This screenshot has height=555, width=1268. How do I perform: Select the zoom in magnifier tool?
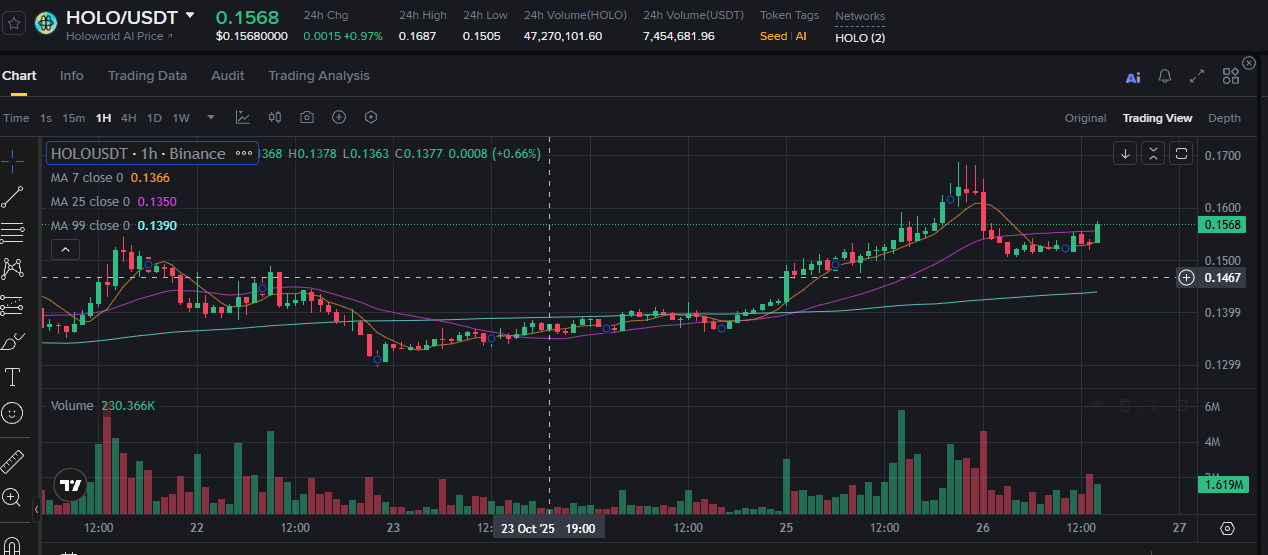13,497
